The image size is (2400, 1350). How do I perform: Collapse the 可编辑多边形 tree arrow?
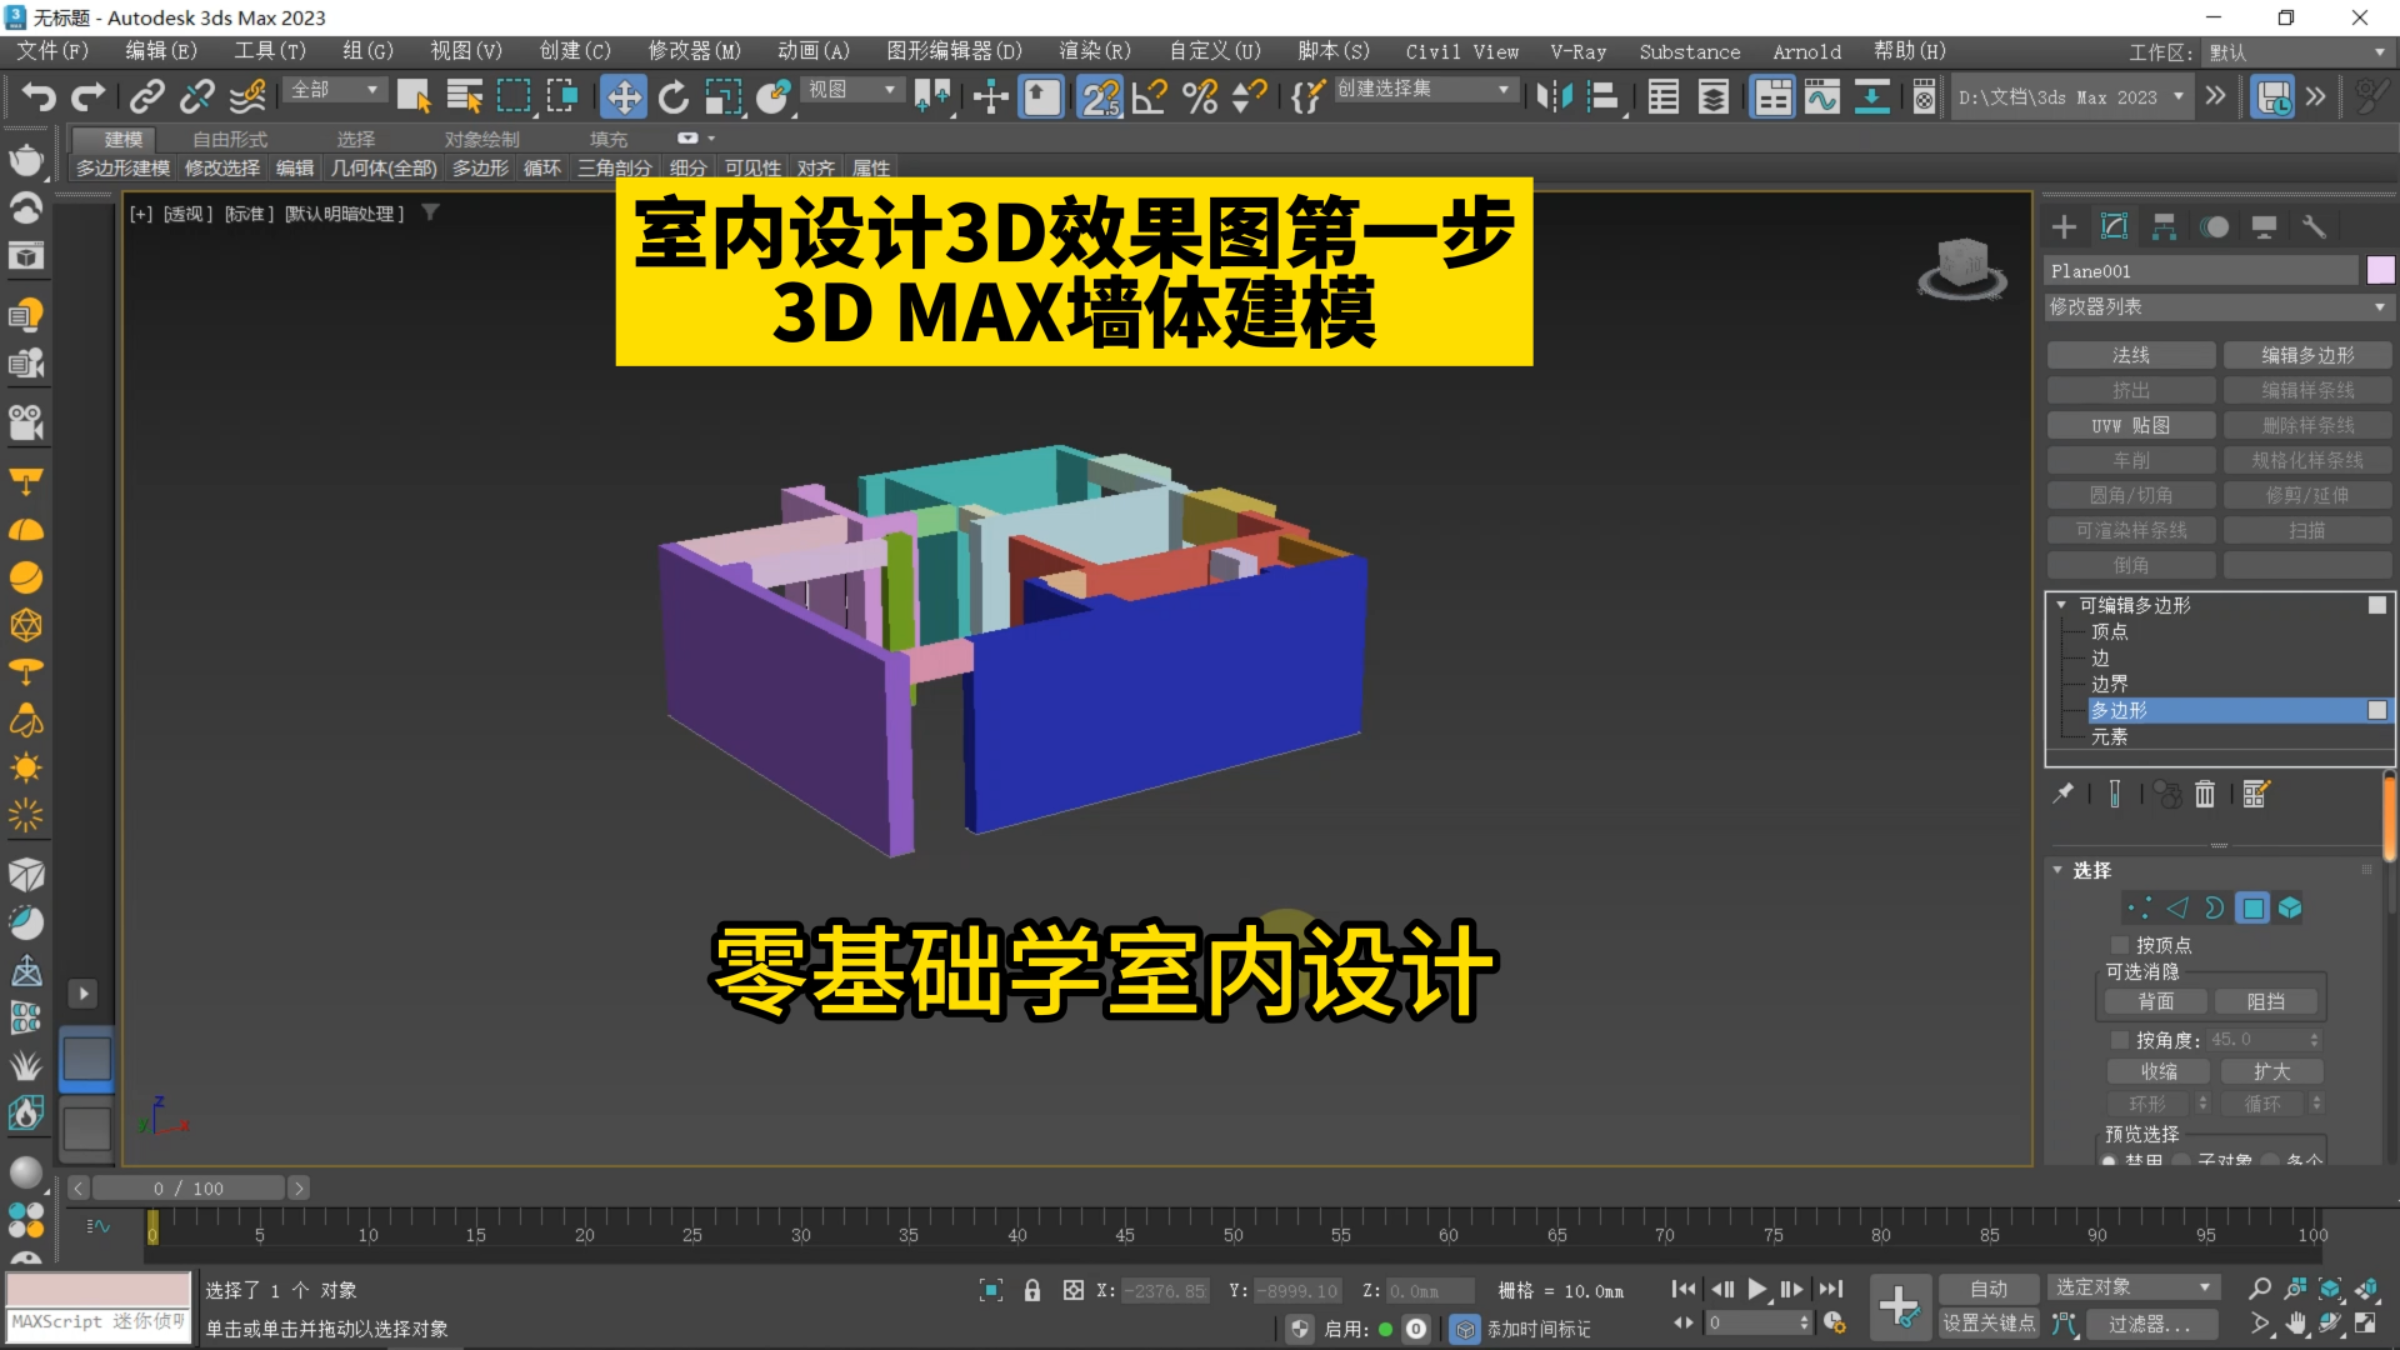(2061, 605)
